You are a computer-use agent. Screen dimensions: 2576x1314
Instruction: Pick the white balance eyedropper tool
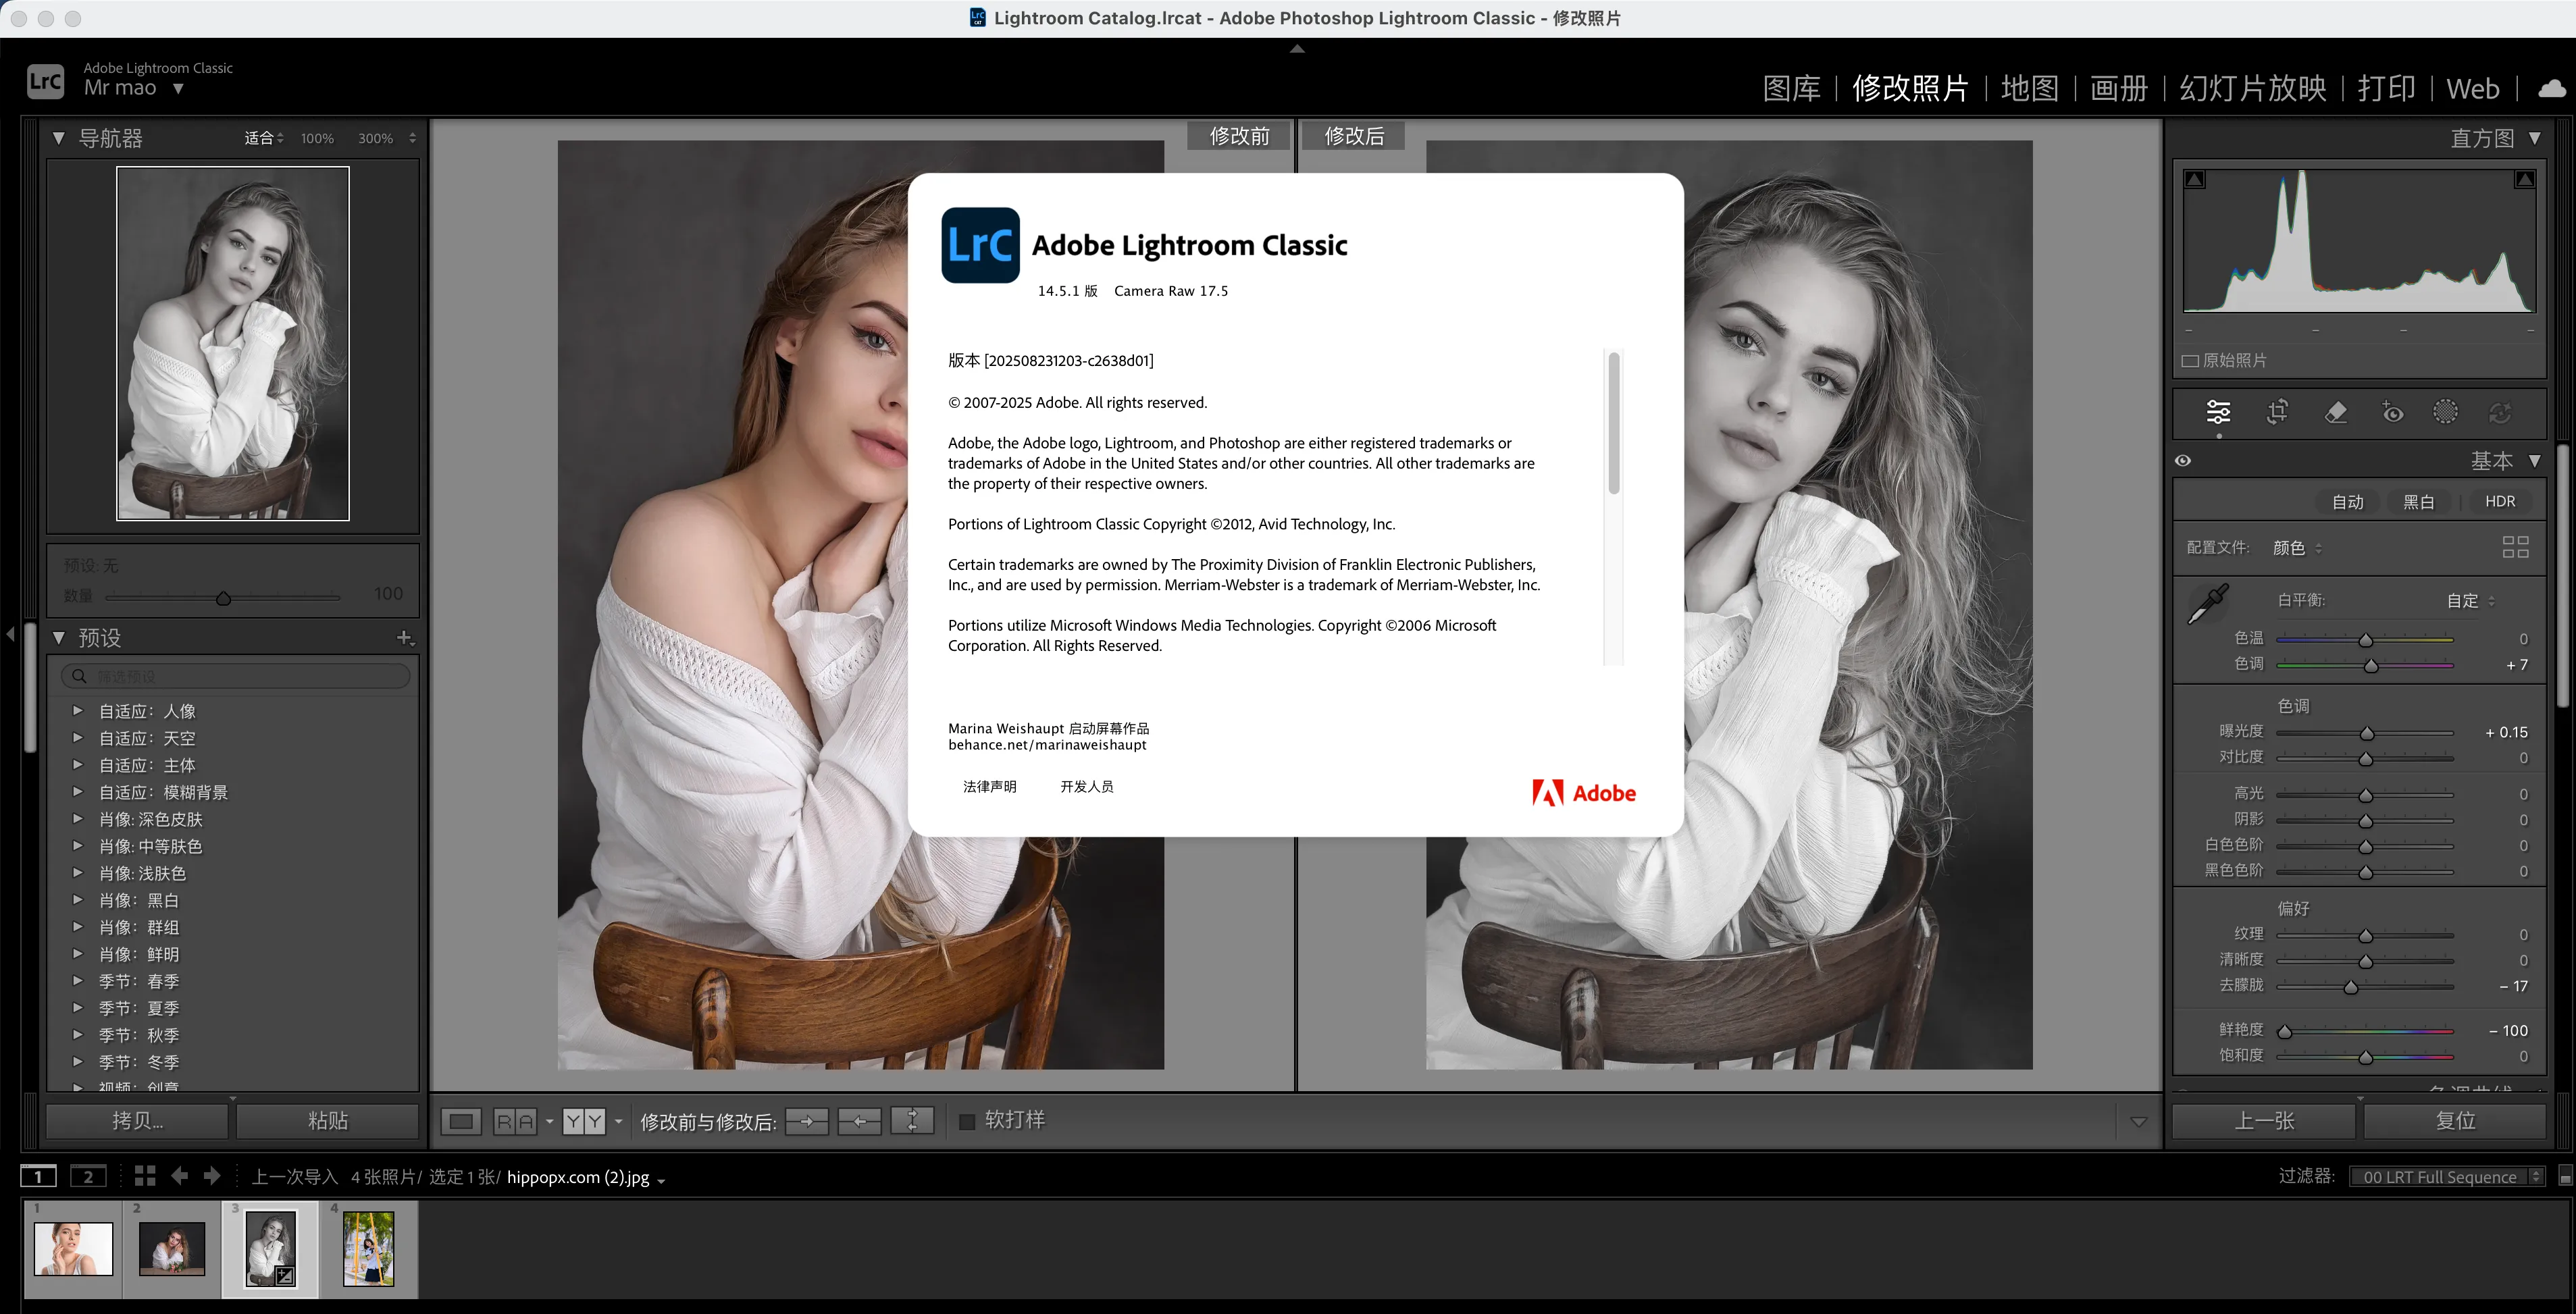pos(2207,604)
